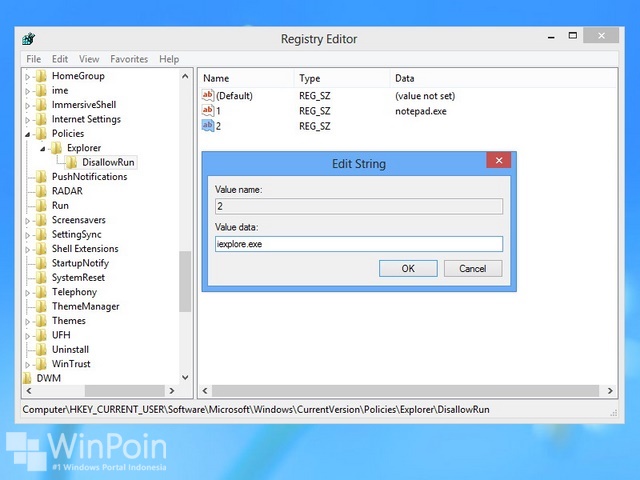This screenshot has width=640, height=480.
Task: Click the Type column header
Action: (x=342, y=78)
